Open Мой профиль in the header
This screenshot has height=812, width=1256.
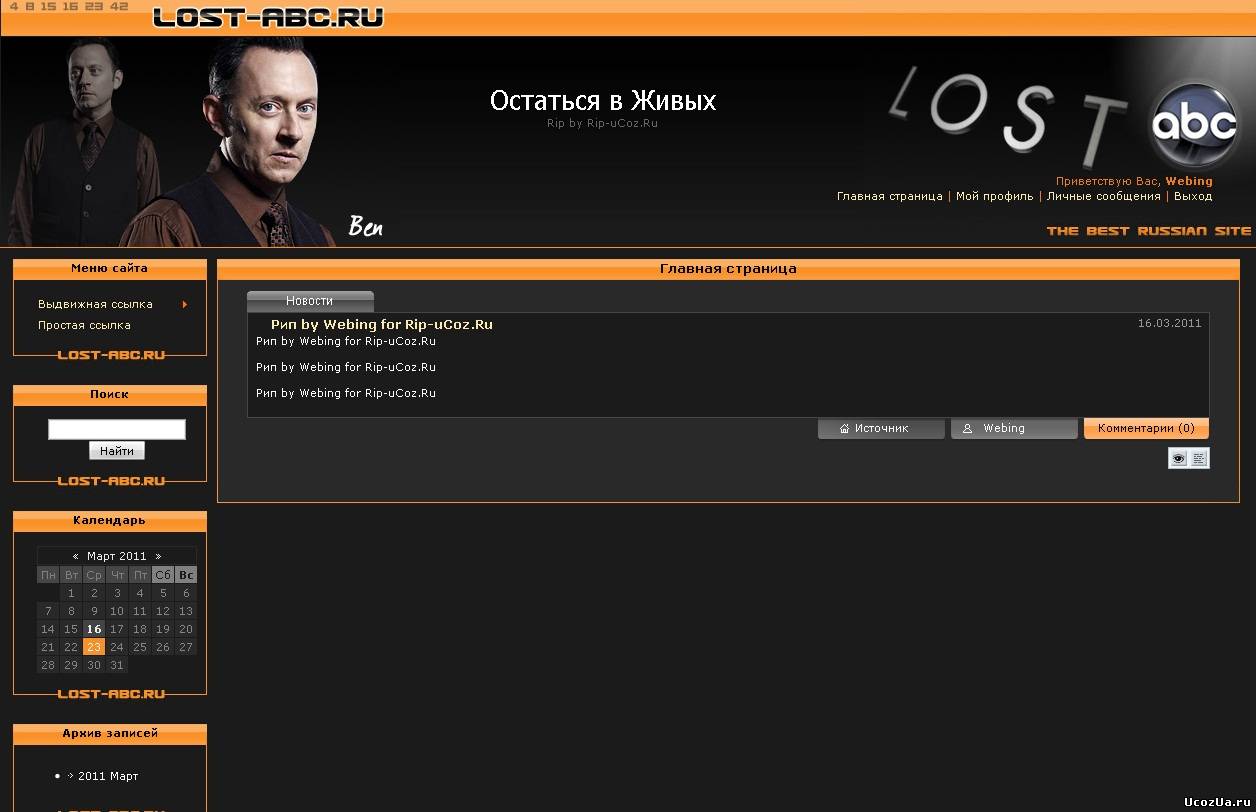[x=994, y=196]
